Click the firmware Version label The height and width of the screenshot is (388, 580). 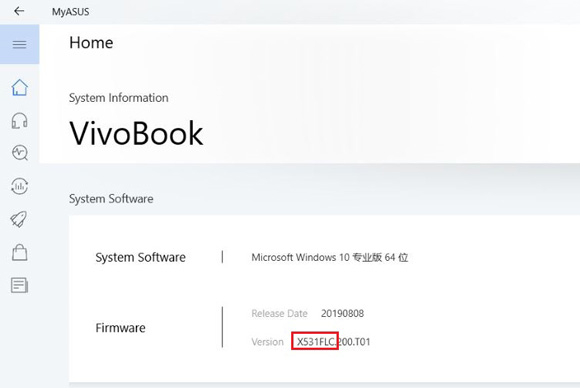(267, 342)
